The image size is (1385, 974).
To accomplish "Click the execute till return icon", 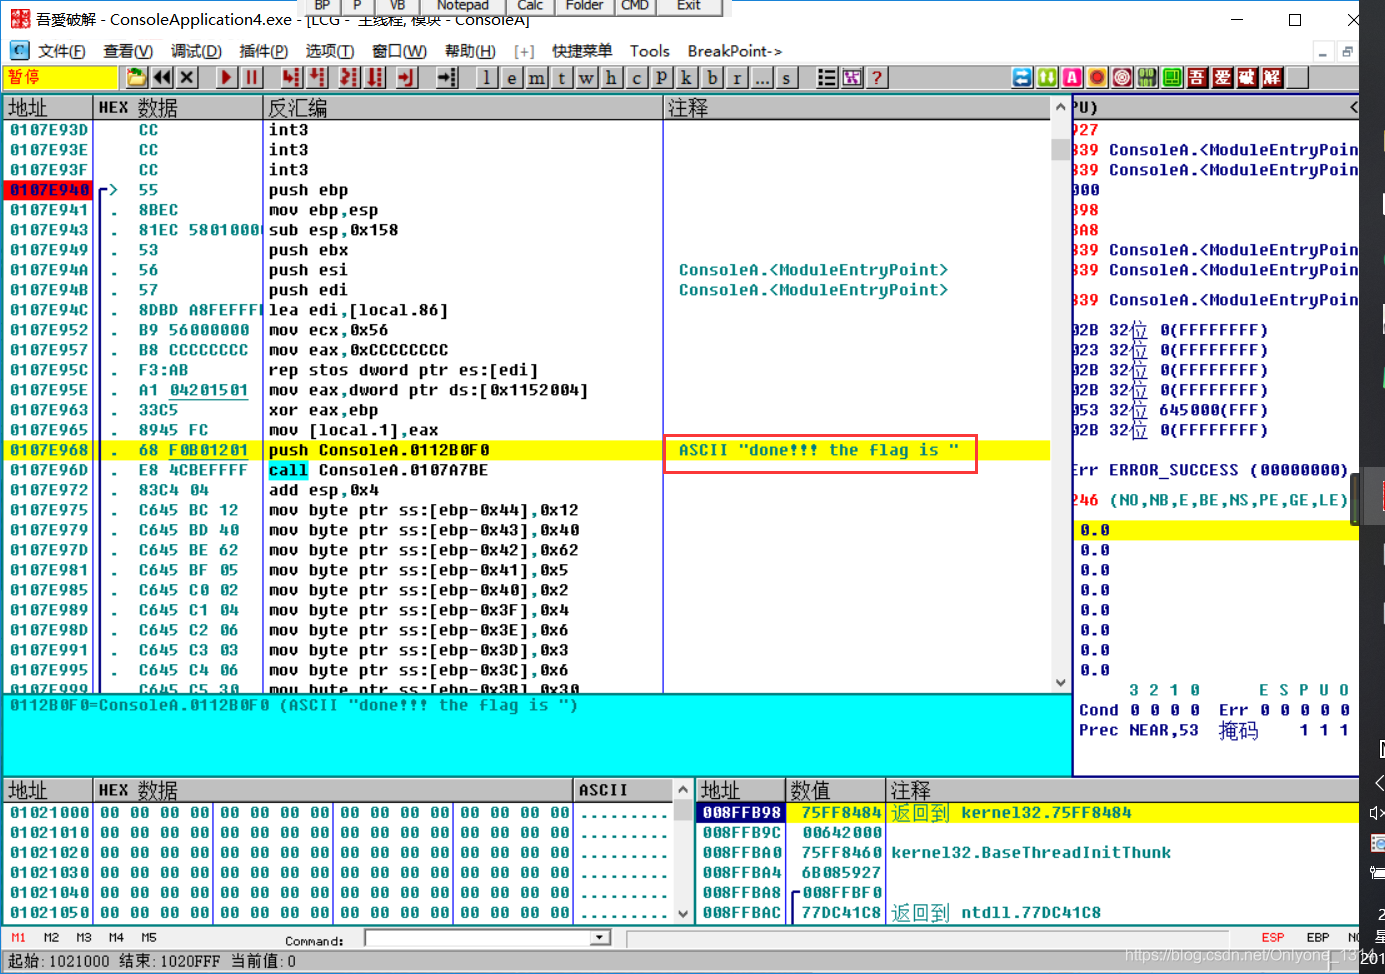I will click(x=406, y=77).
